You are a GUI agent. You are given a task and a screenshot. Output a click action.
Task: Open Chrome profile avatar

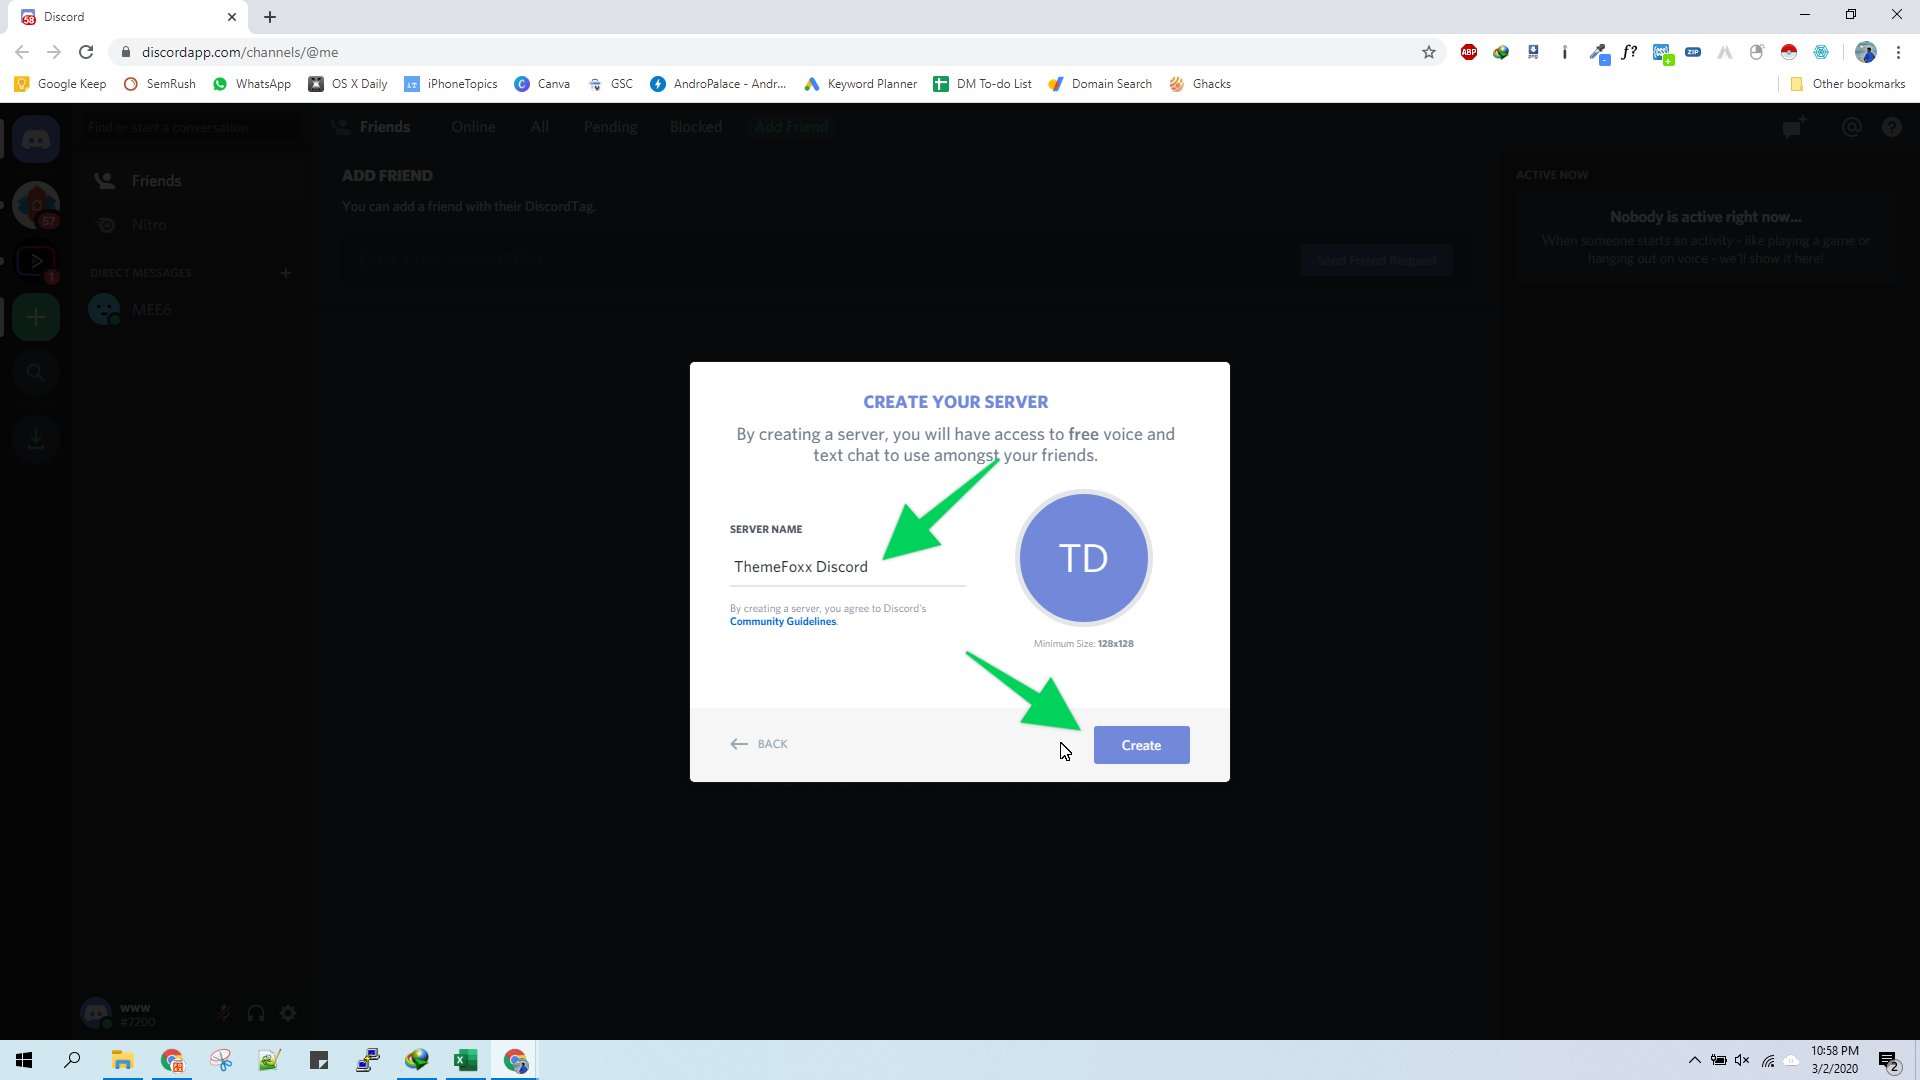tap(1866, 52)
